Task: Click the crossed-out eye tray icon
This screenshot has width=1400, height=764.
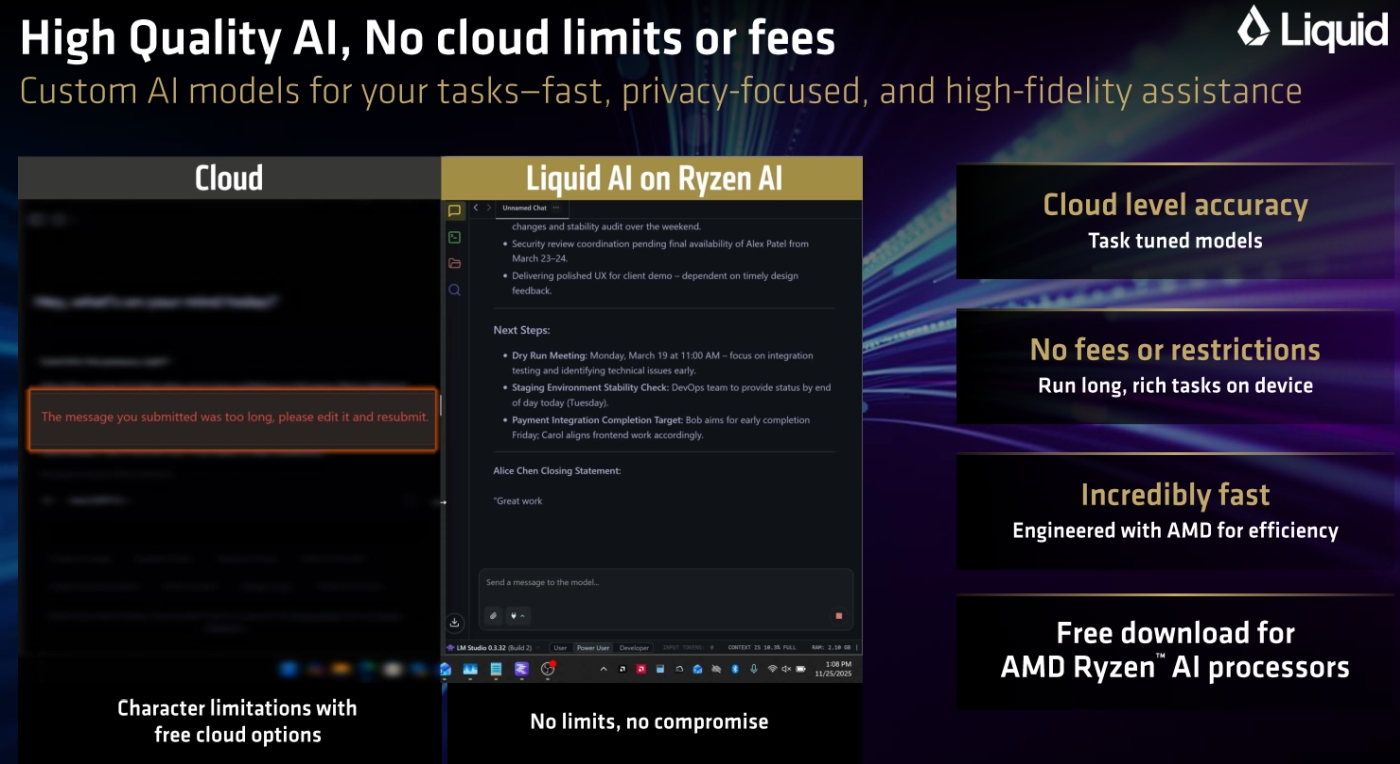Action: tap(716, 669)
